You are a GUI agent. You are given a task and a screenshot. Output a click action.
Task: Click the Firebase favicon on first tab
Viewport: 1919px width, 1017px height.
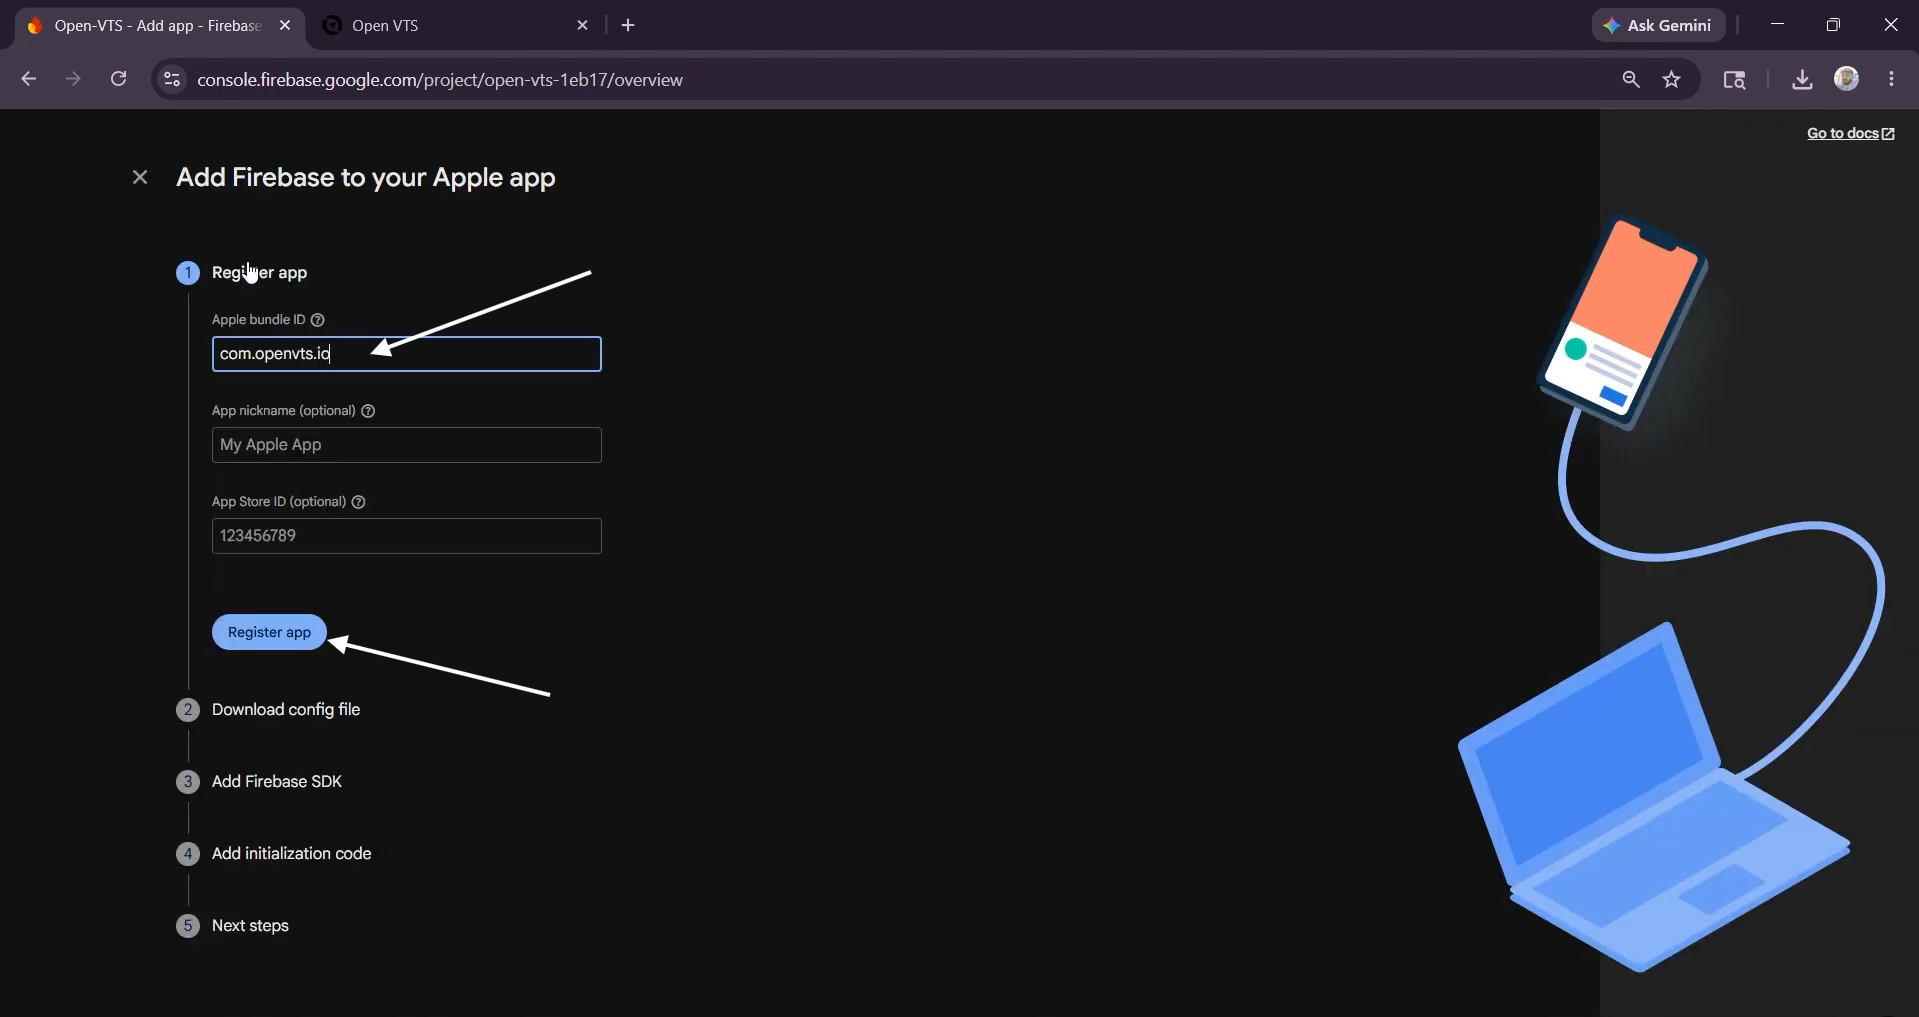click(x=35, y=25)
